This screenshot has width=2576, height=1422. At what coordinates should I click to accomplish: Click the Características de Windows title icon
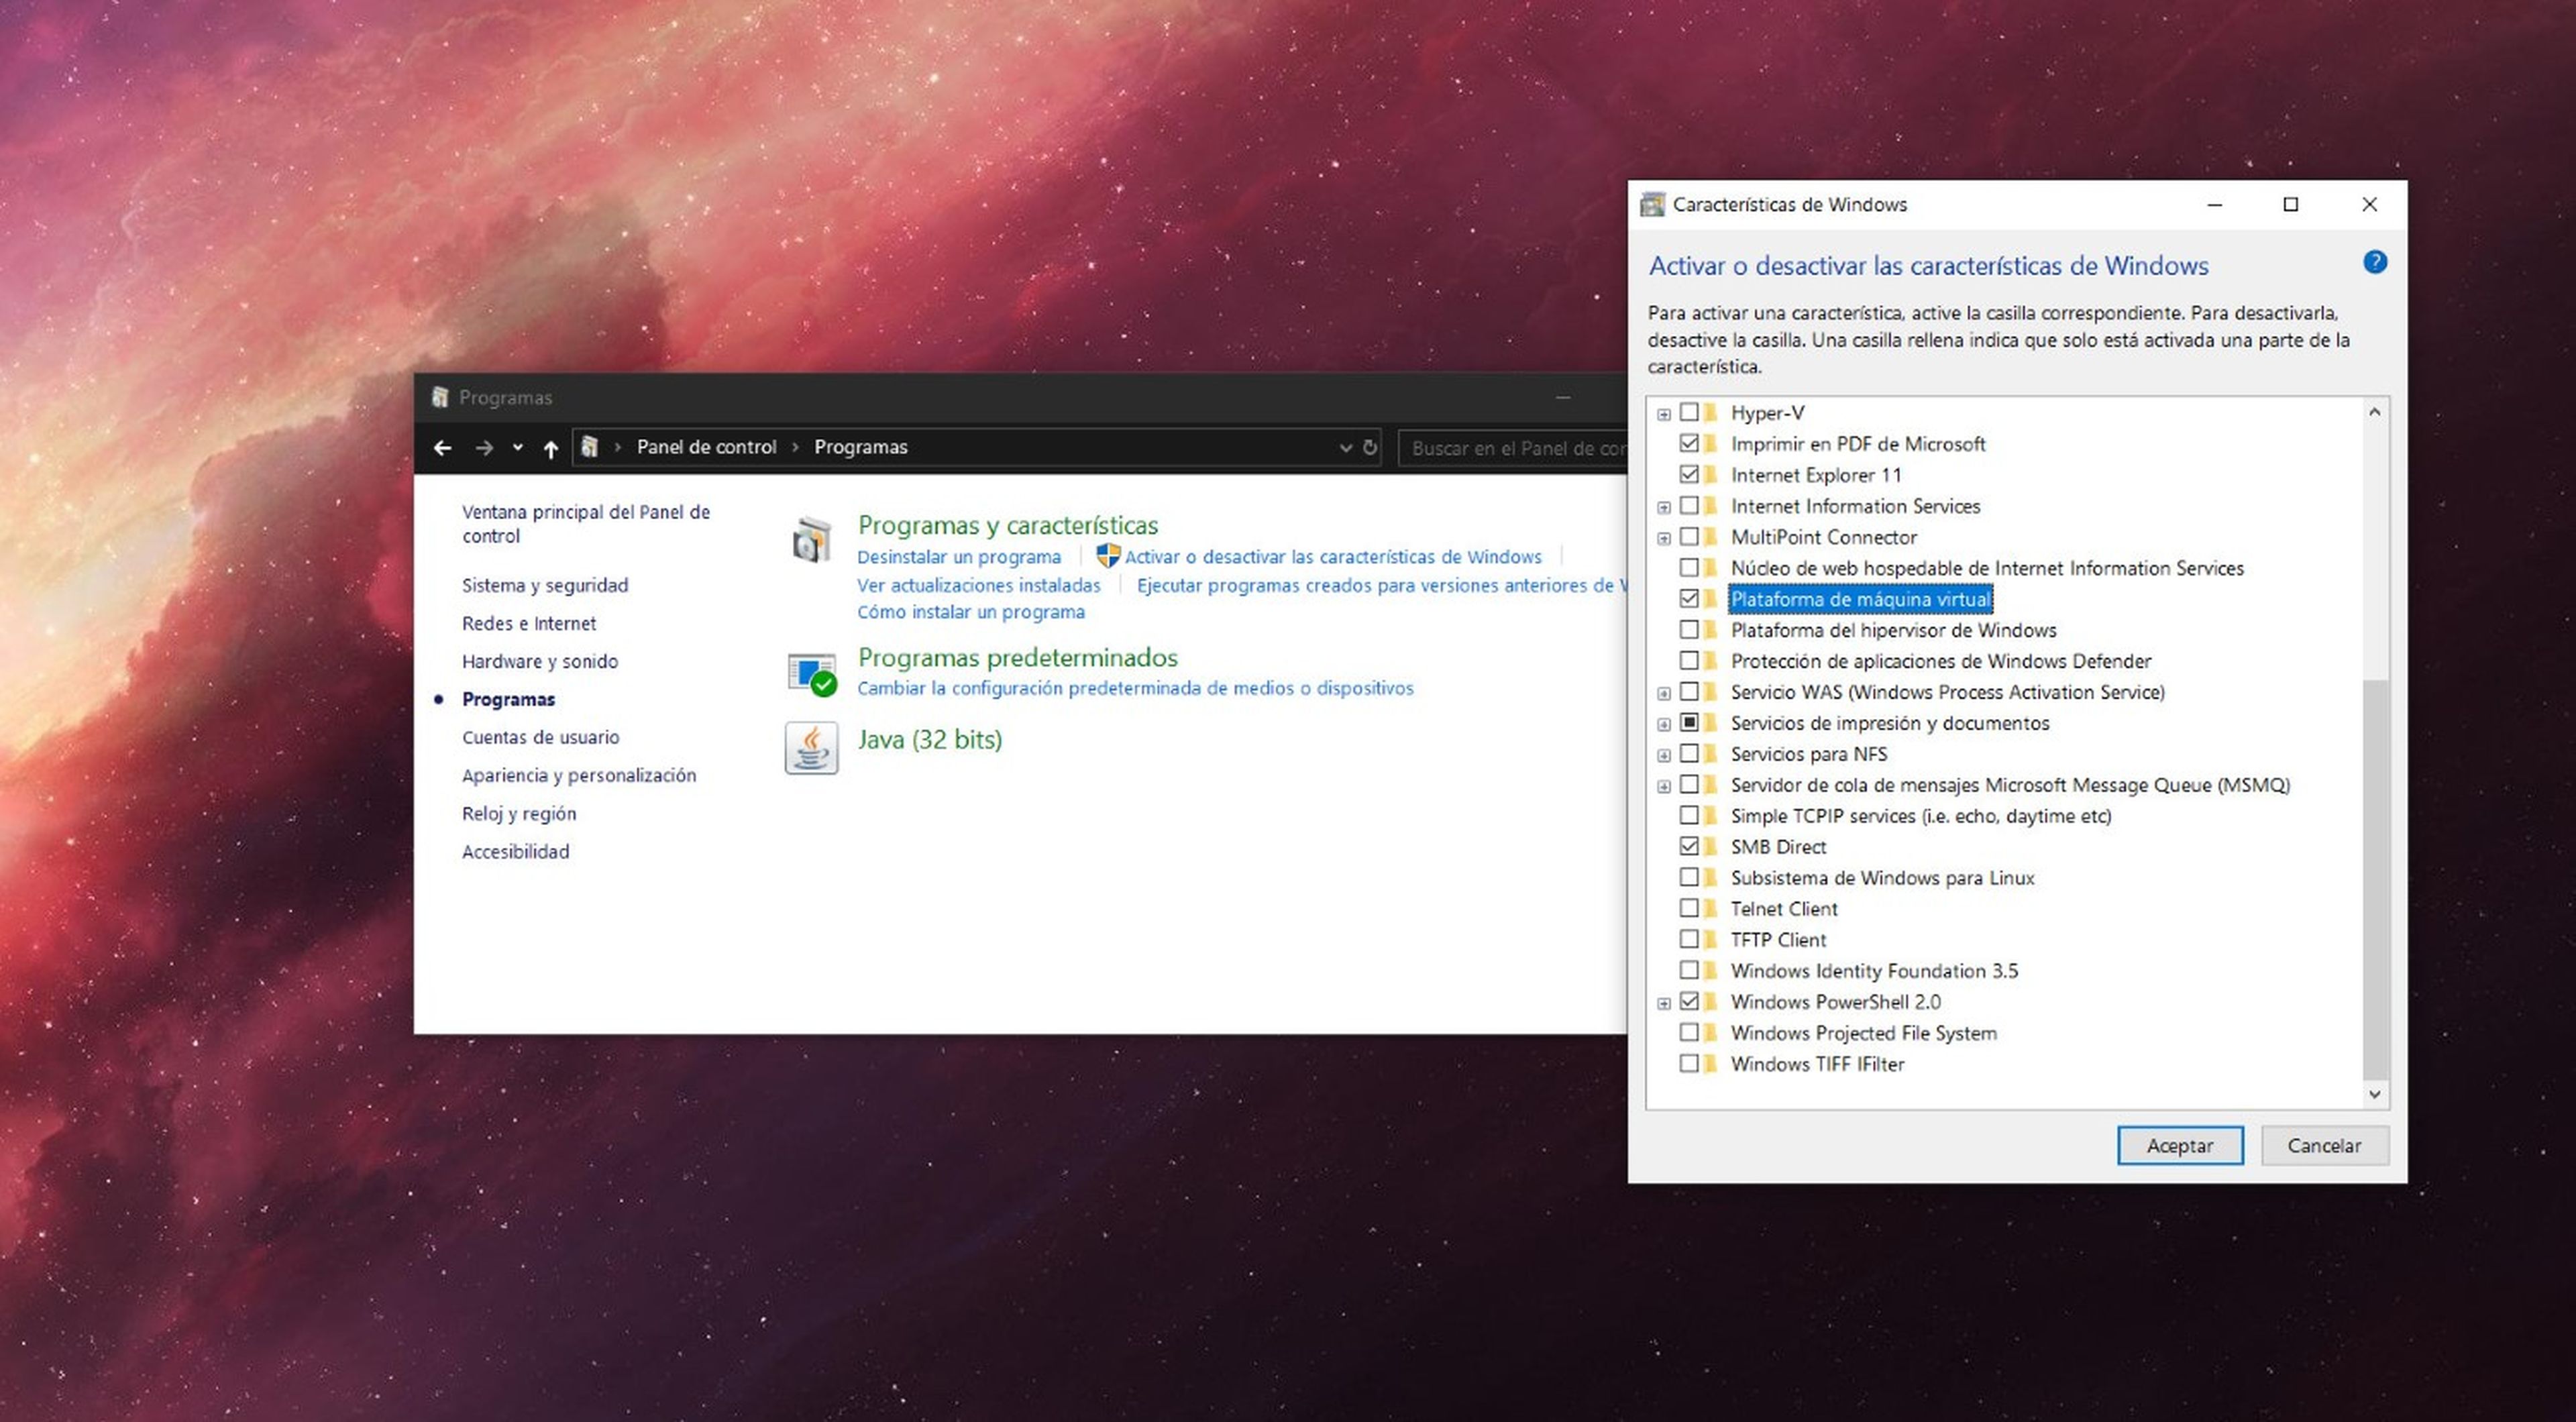point(1653,204)
